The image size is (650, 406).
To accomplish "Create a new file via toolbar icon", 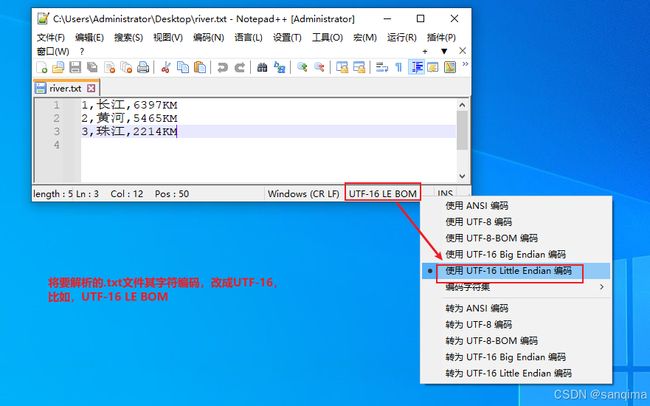I will 42,67.
